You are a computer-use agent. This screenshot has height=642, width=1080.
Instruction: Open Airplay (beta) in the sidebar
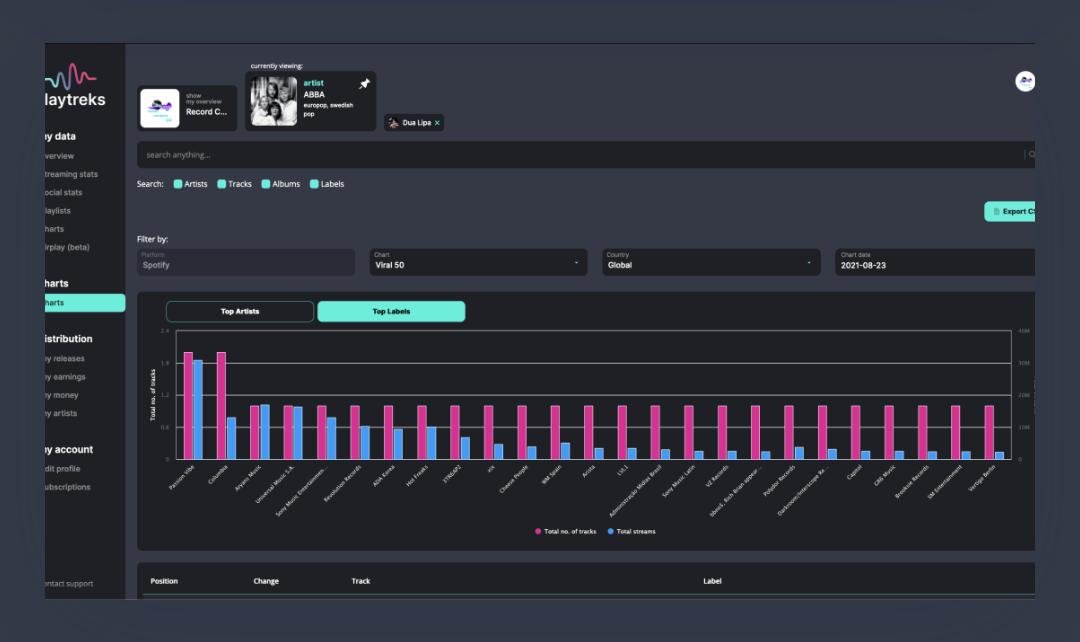click(x=68, y=247)
